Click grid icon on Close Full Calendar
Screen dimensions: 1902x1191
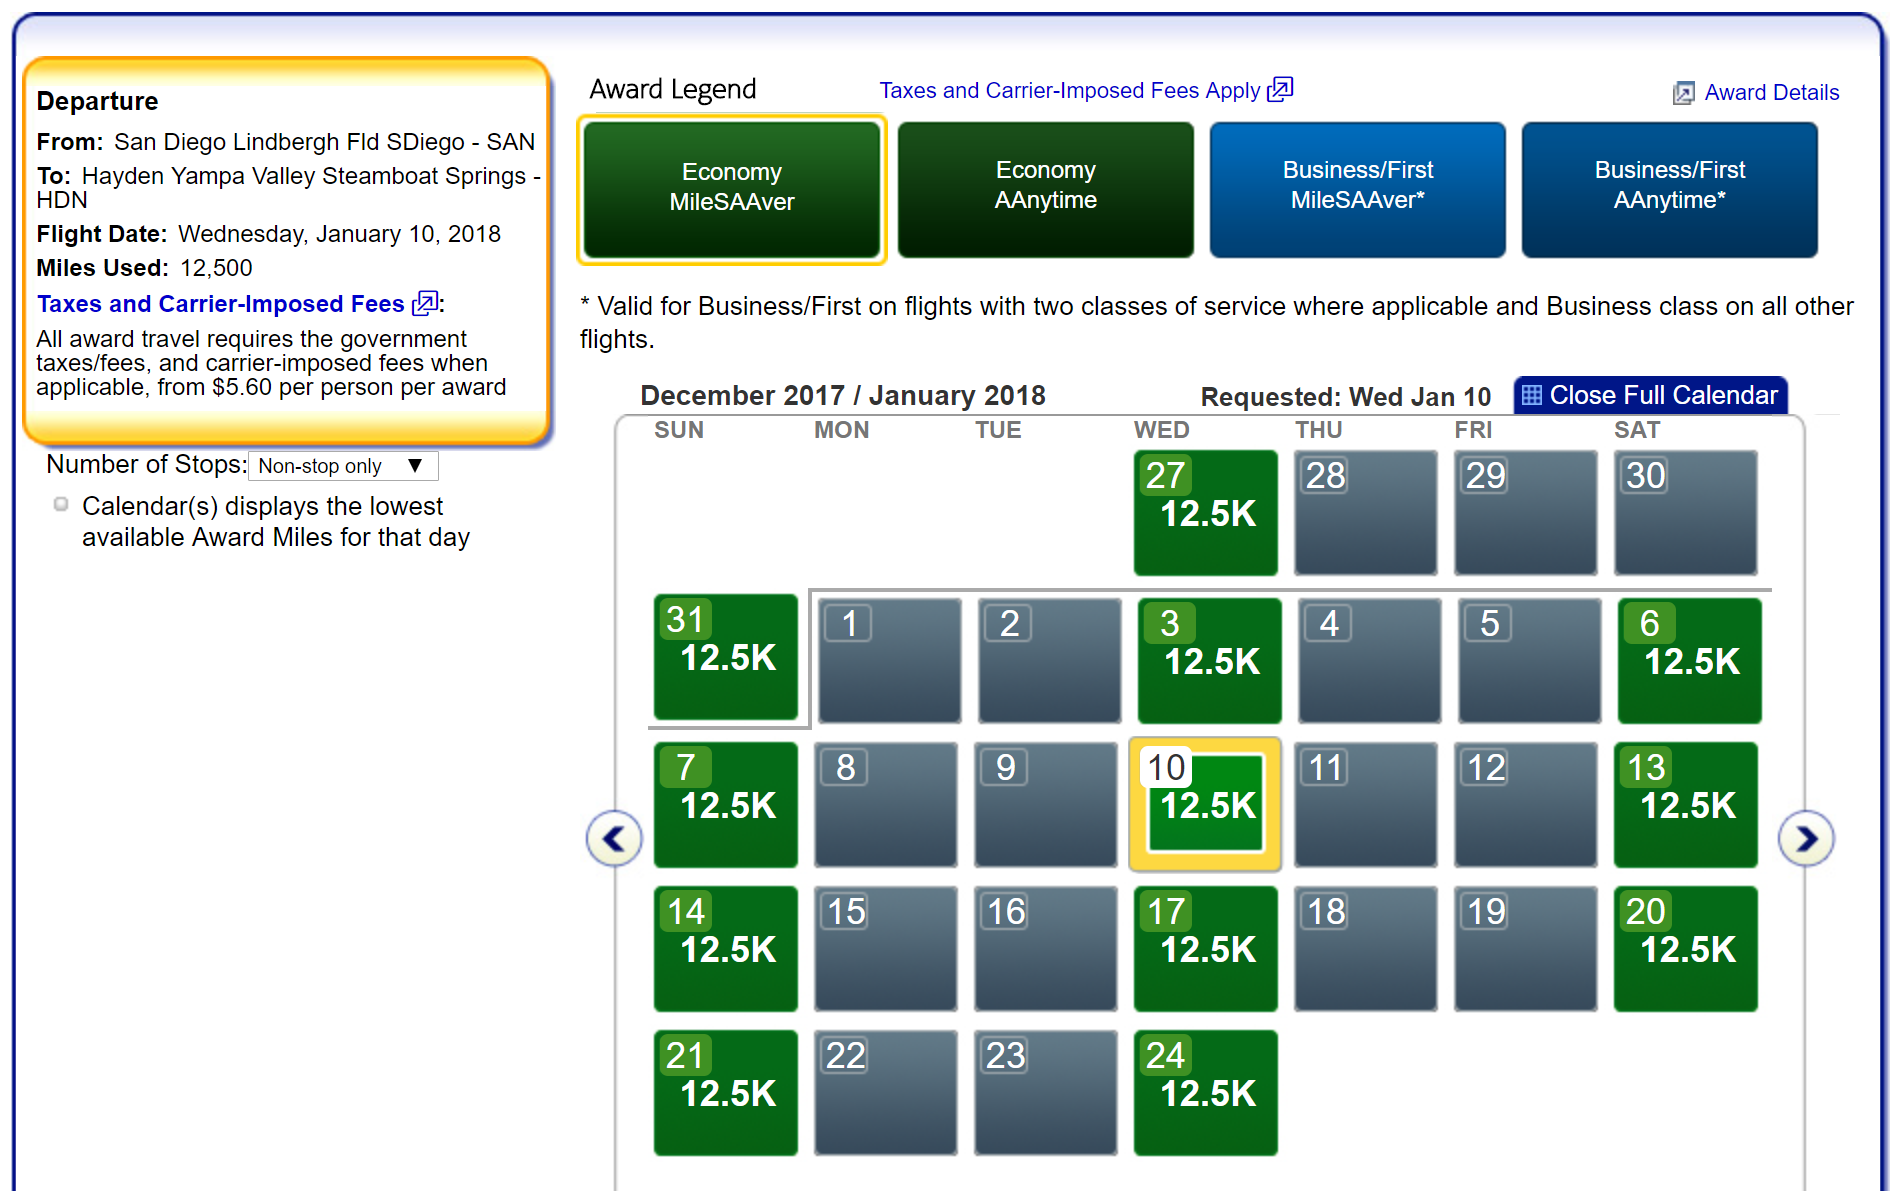pos(1531,395)
